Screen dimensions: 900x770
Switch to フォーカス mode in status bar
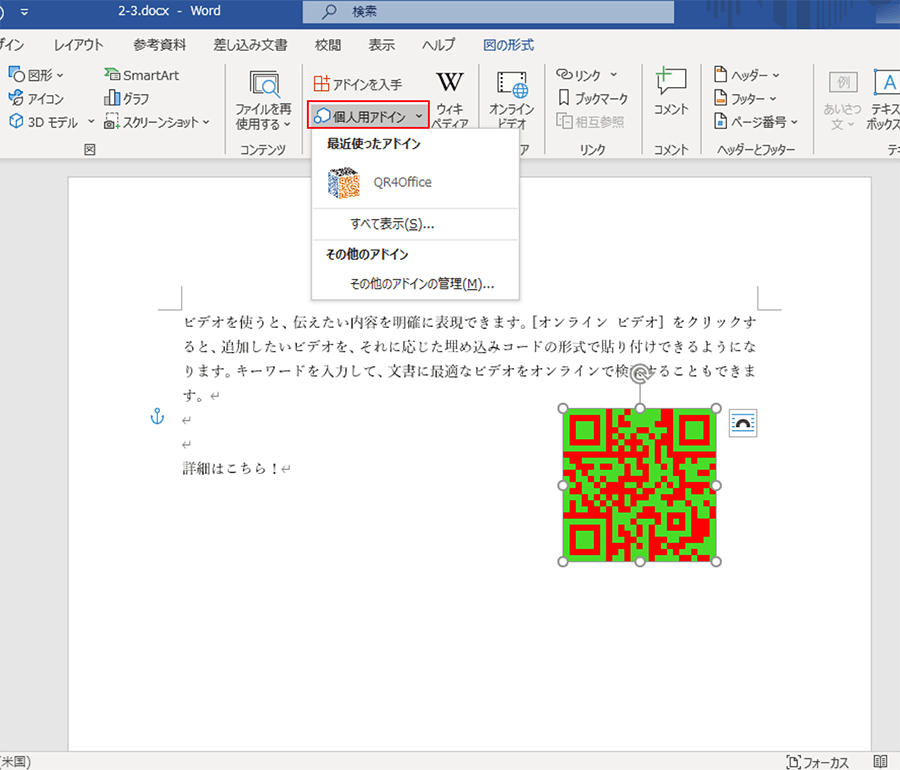click(817, 762)
